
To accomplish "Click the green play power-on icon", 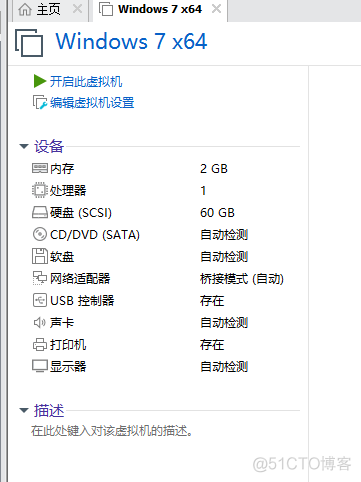I will (40, 81).
